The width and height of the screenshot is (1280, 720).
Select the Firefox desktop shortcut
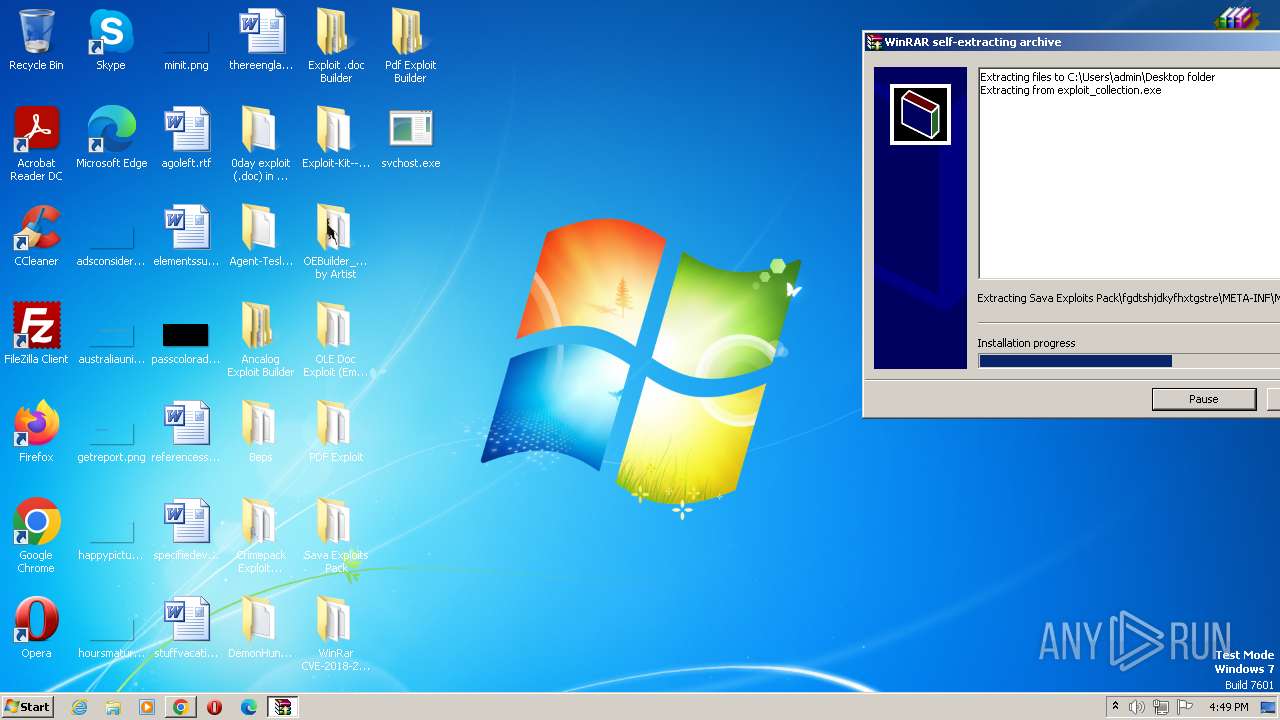[x=36, y=432]
